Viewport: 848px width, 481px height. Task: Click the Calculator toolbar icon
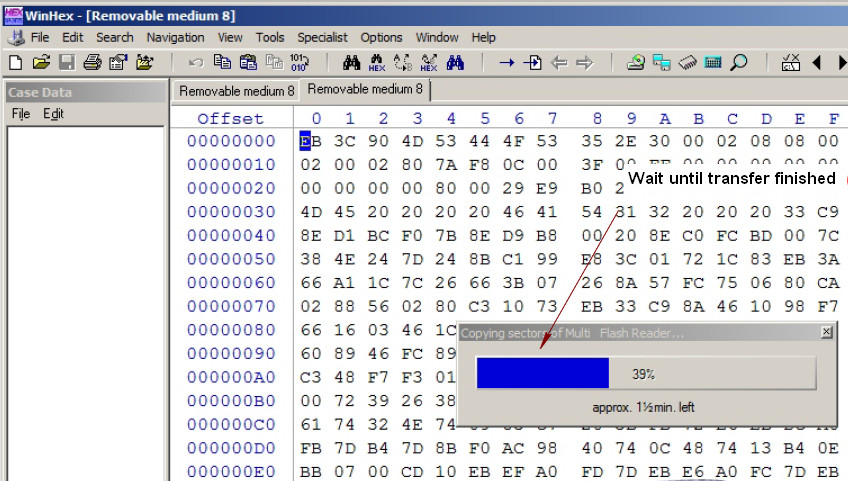[x=713, y=63]
